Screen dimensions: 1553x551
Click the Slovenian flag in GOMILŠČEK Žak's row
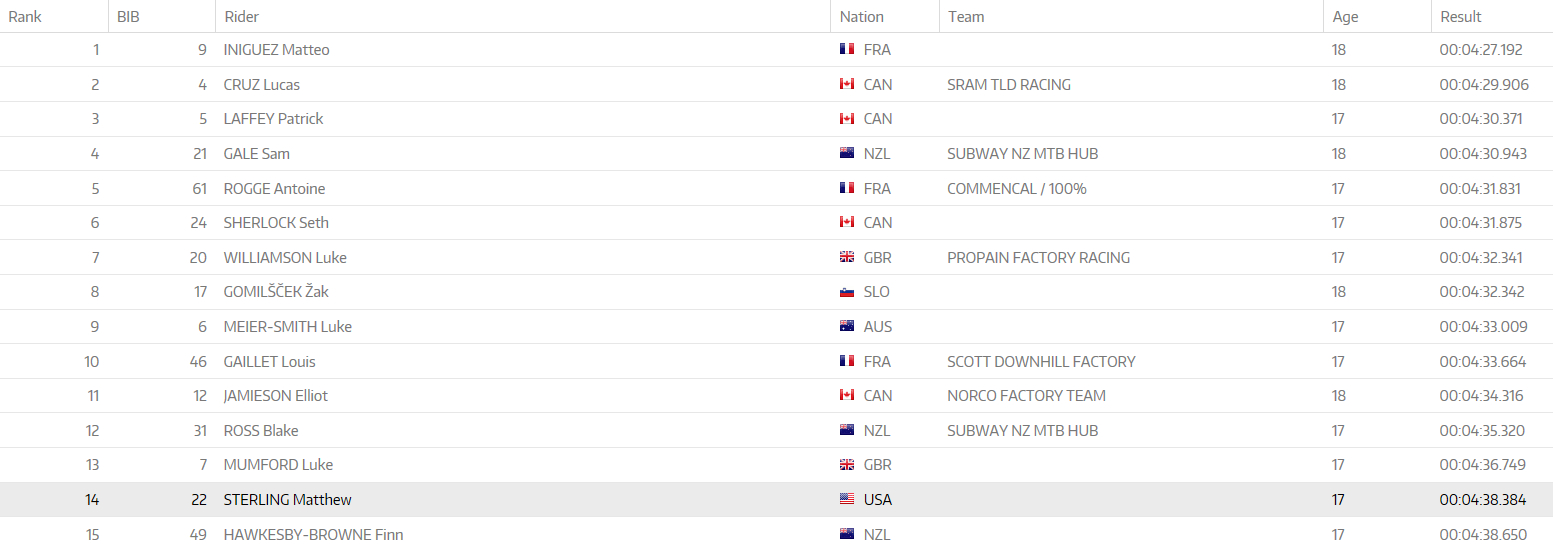click(847, 292)
